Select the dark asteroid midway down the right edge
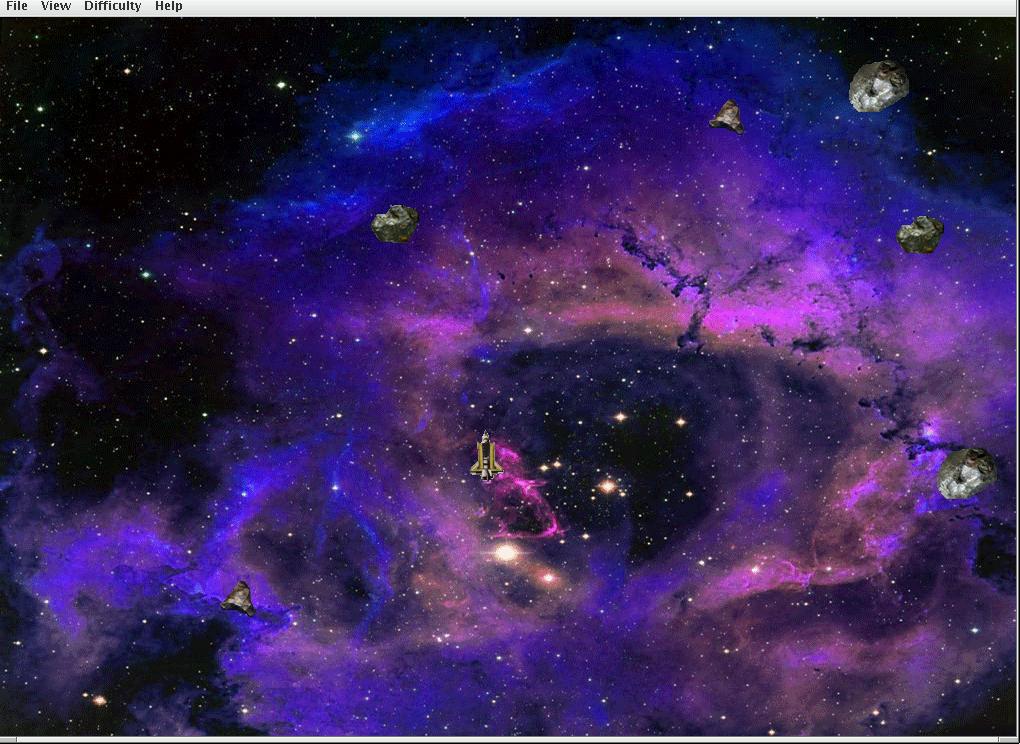Viewport: 1020px width, 744px height. coord(920,234)
